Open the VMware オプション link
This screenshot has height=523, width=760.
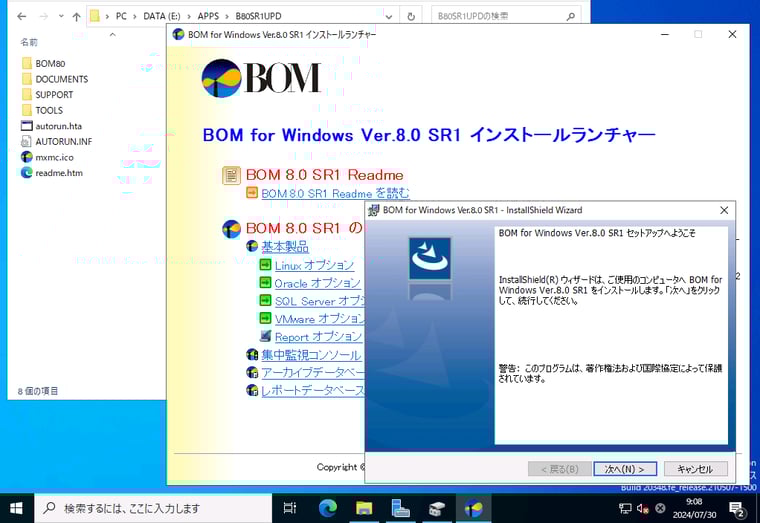[319, 318]
